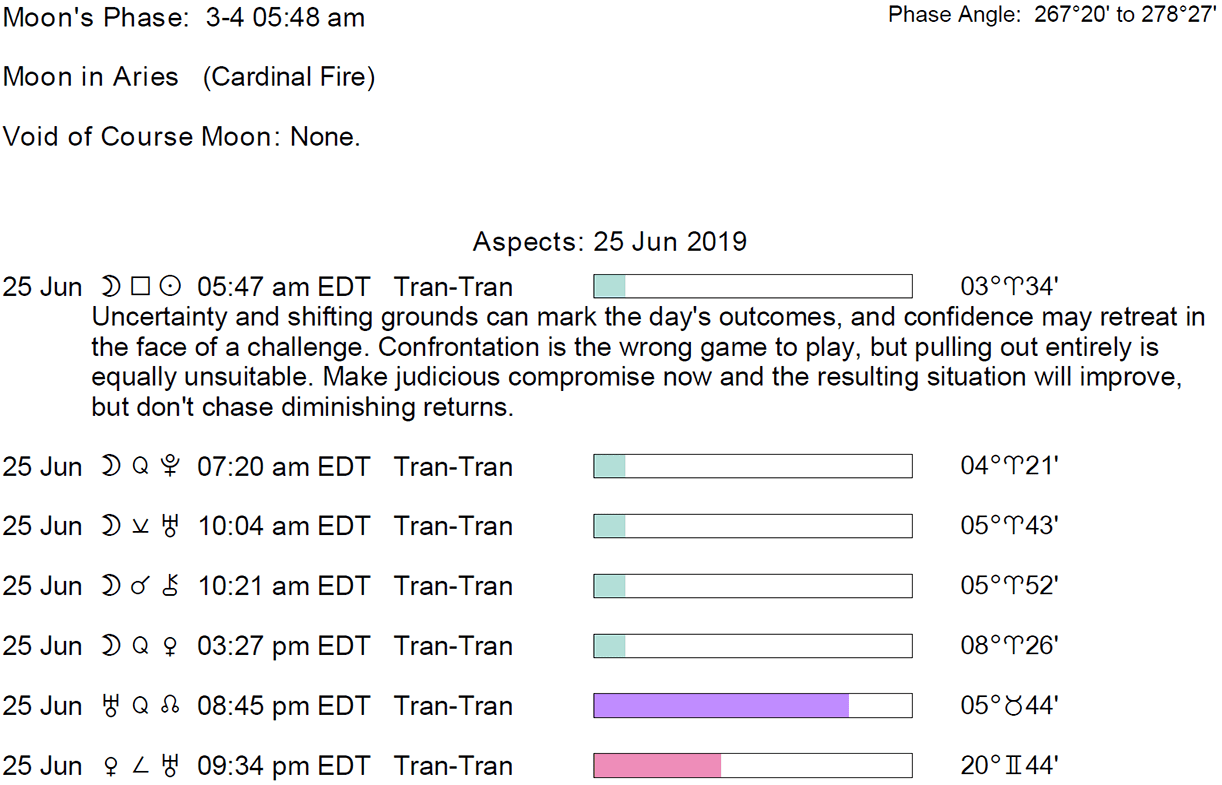The height and width of the screenshot is (785, 1222).
Task: Click the "Aspects: 25 Jun 2019" heading
Action: pos(609,242)
